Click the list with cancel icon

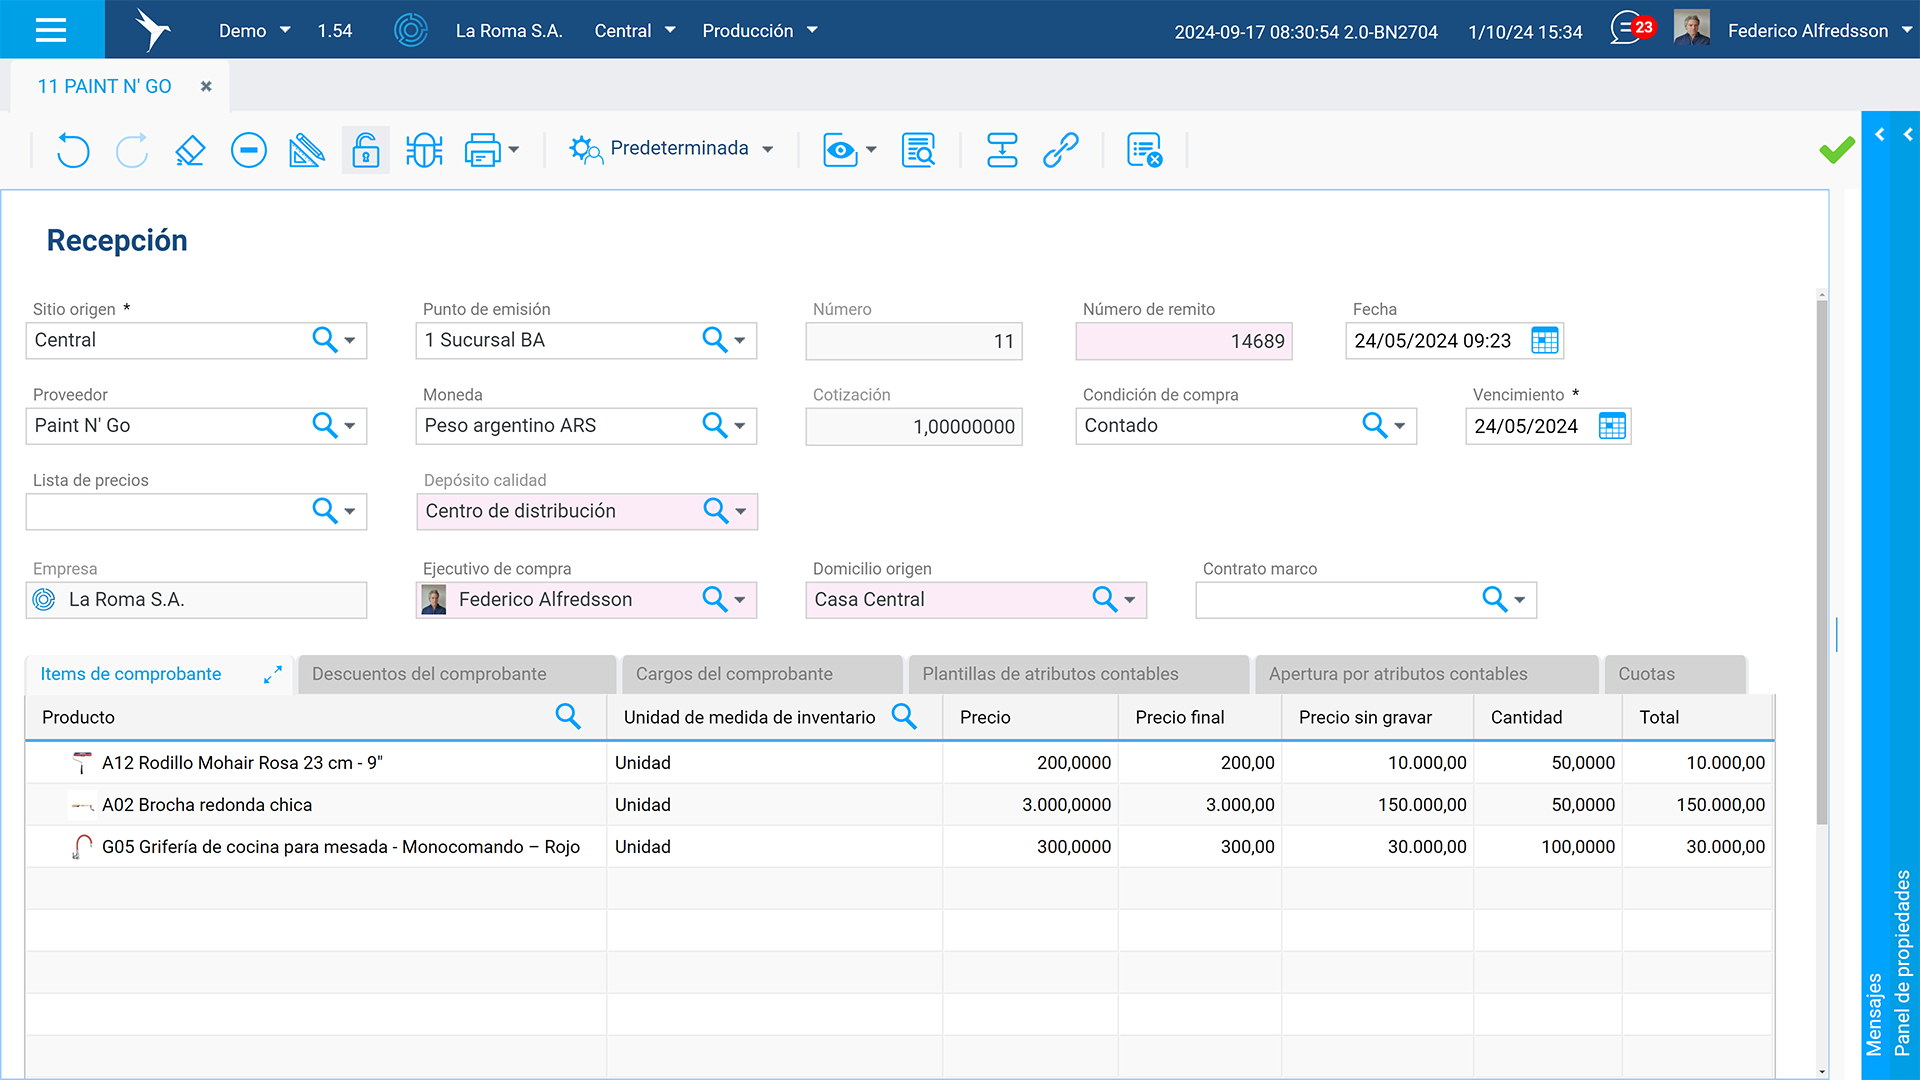[x=1144, y=150]
